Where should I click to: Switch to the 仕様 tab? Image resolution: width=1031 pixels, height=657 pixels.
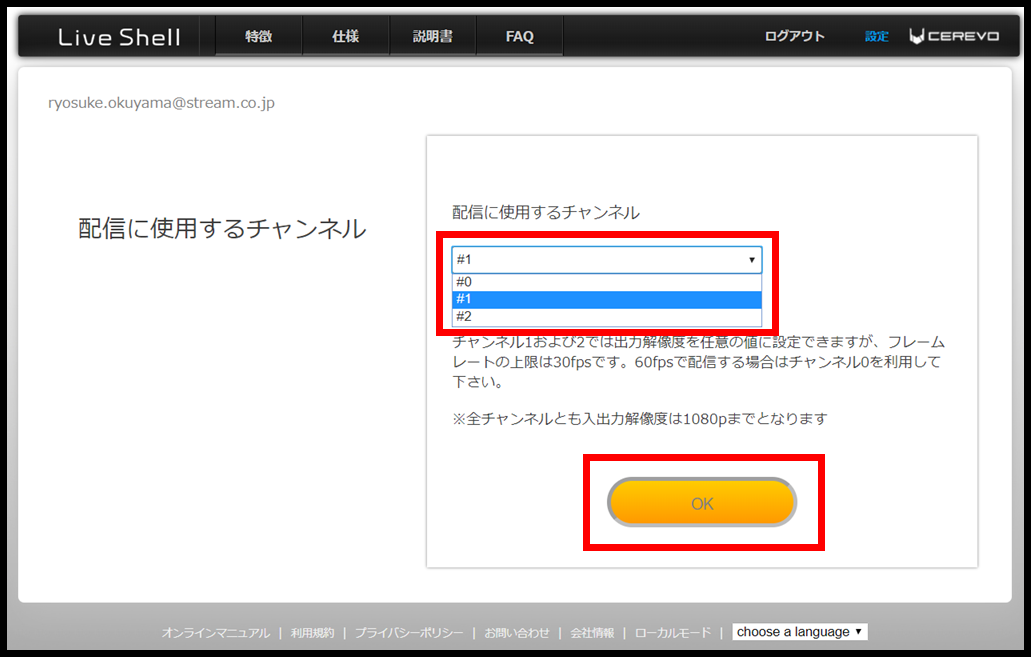(345, 35)
